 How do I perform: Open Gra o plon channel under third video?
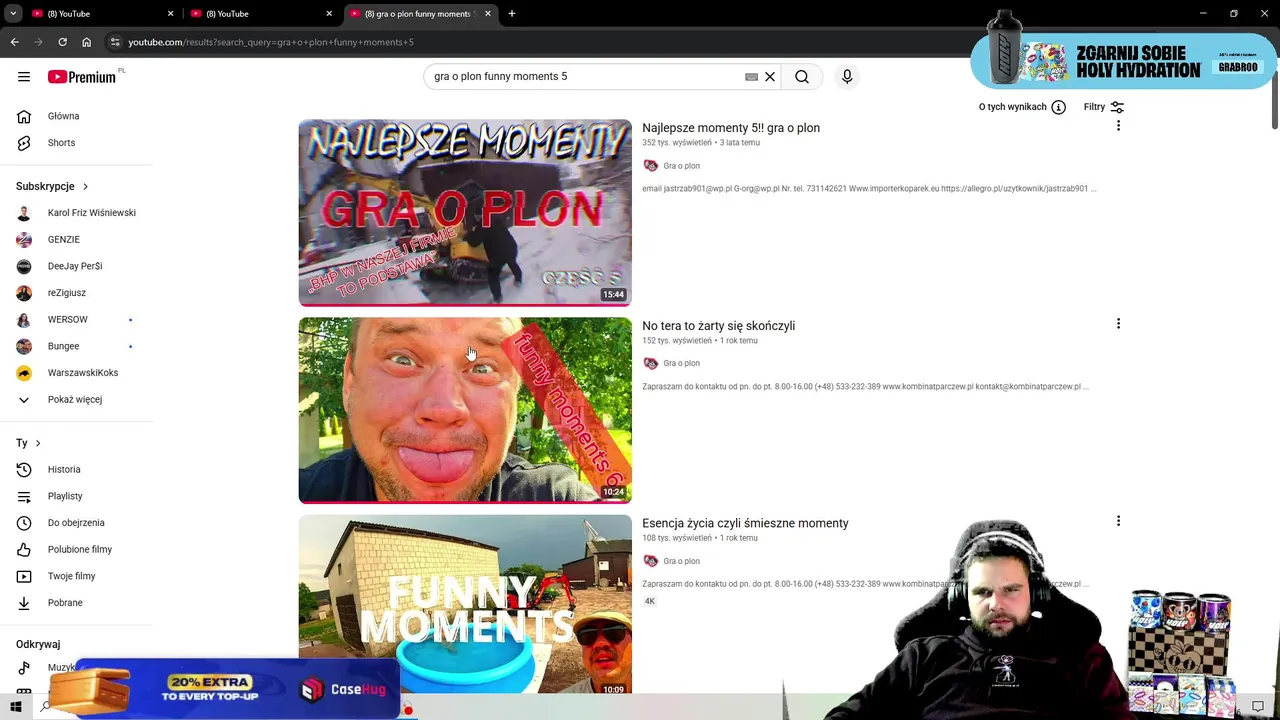coord(681,561)
